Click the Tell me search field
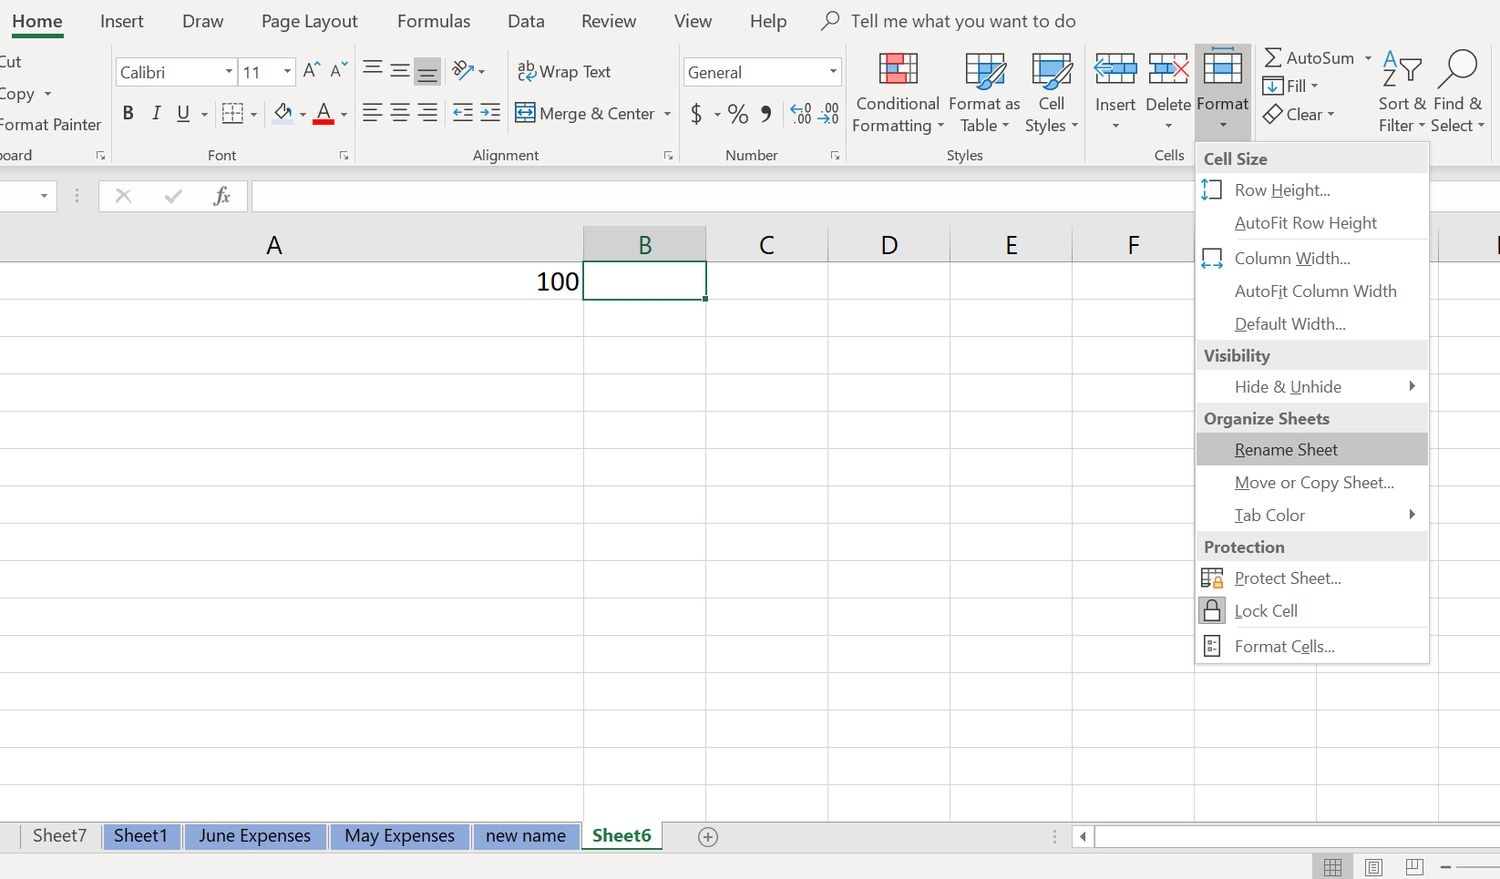The height and width of the screenshot is (879, 1500). click(962, 21)
